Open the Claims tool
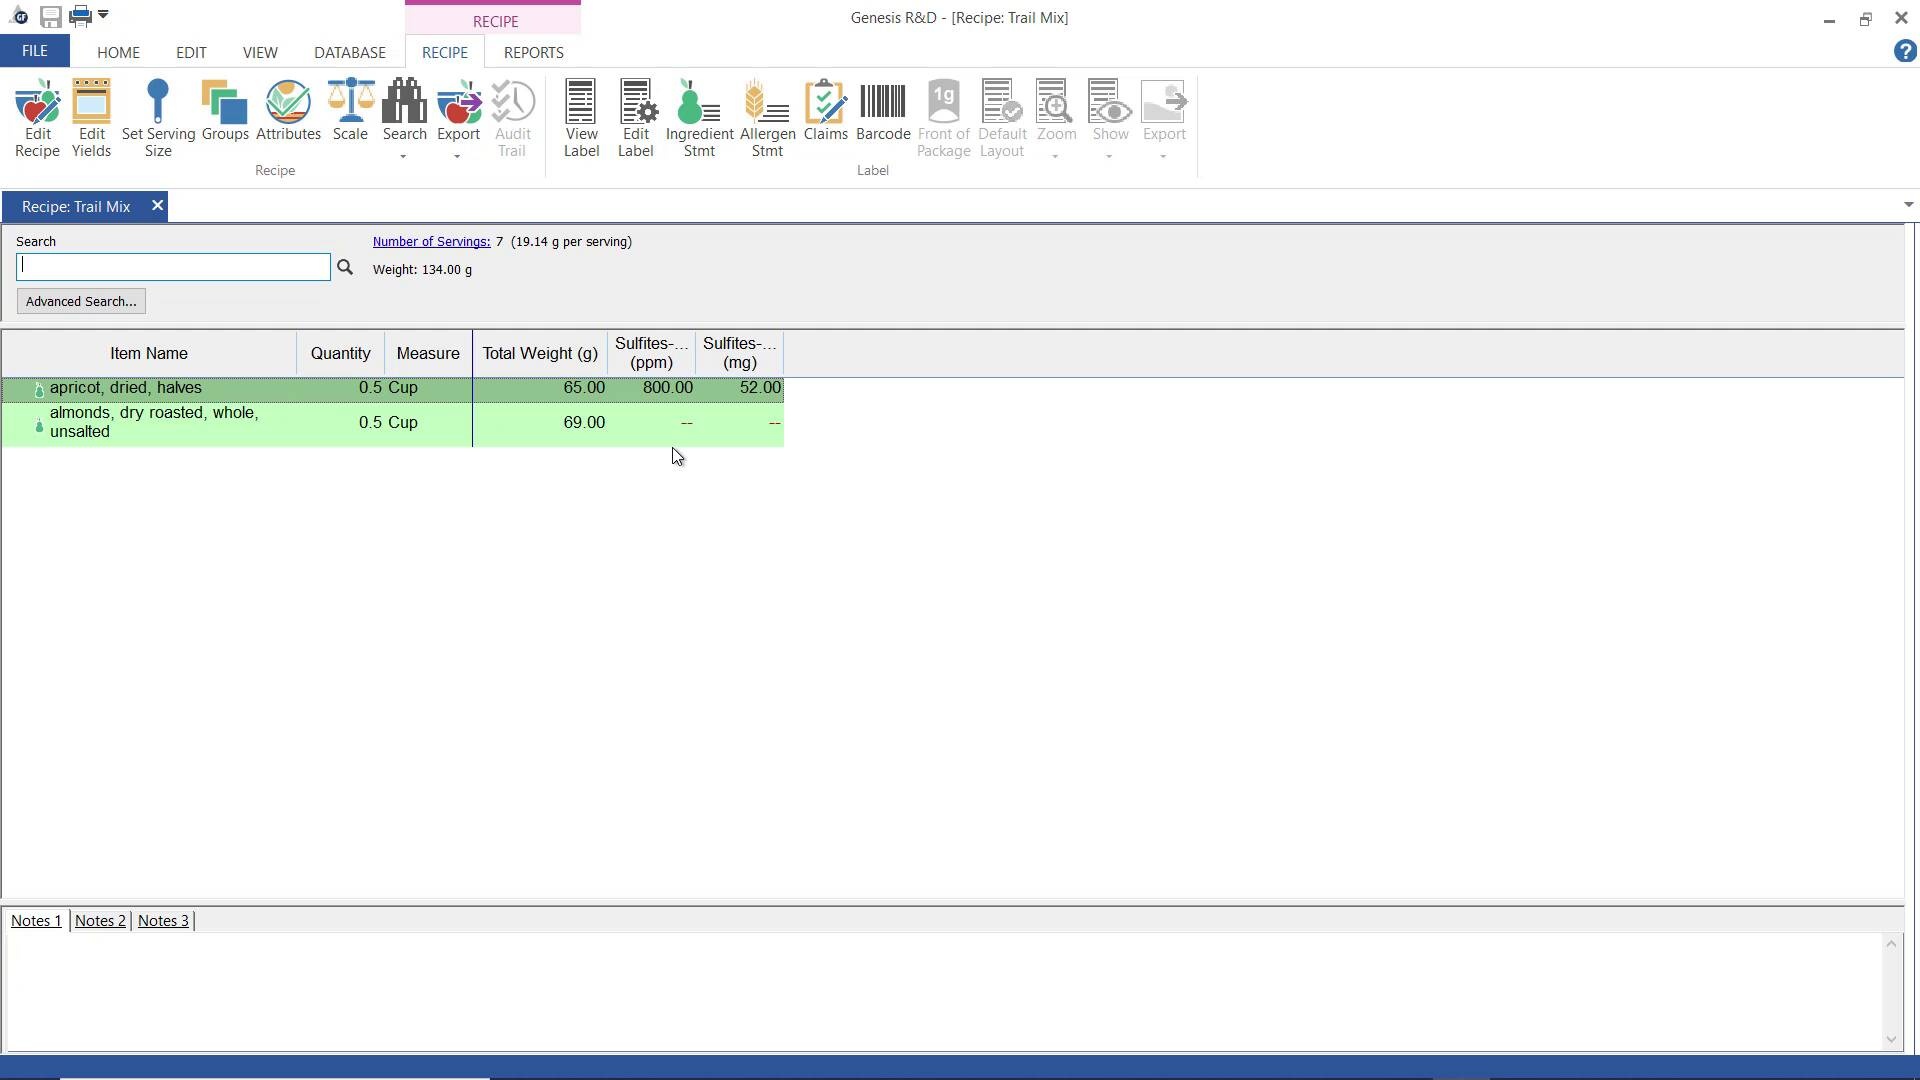 [825, 112]
